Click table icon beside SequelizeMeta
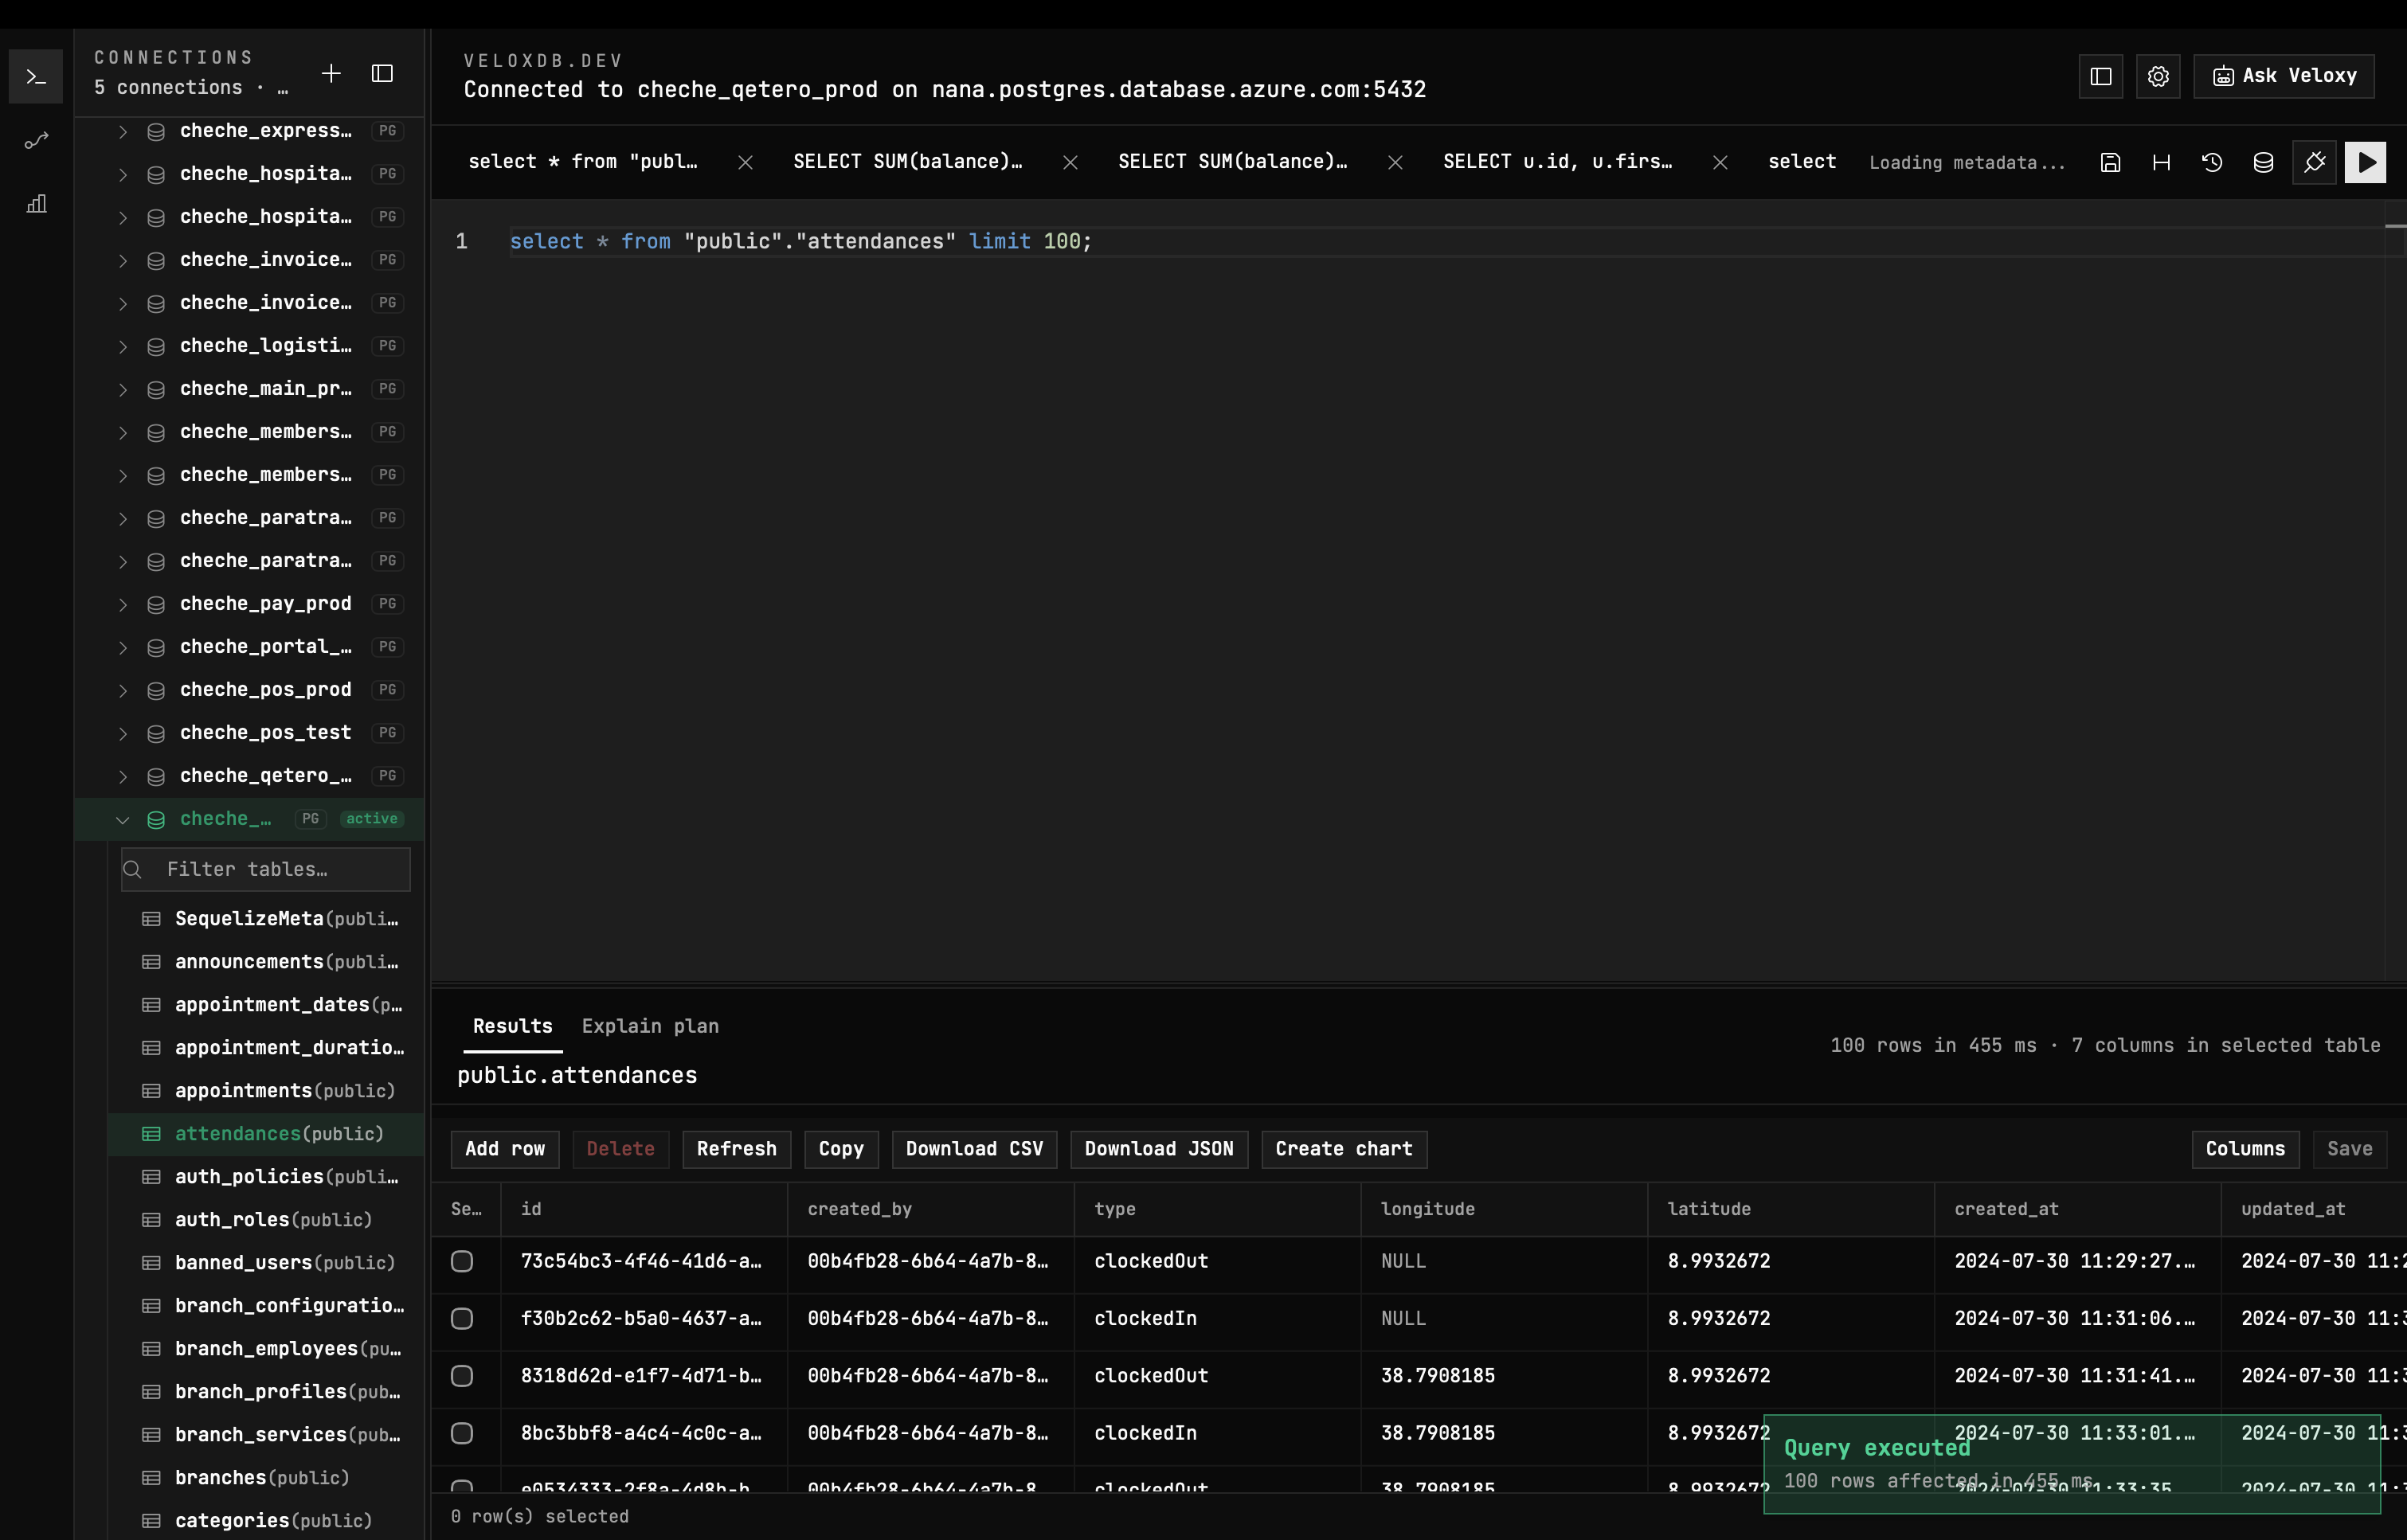The height and width of the screenshot is (1540, 2407). click(151, 919)
